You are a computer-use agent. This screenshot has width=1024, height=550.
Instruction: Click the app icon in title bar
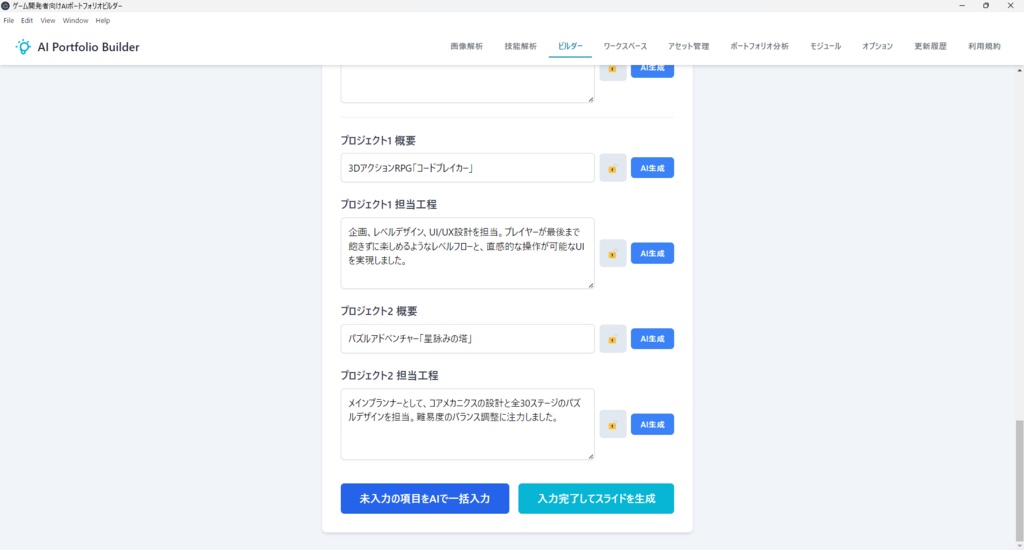(x=5, y=5)
